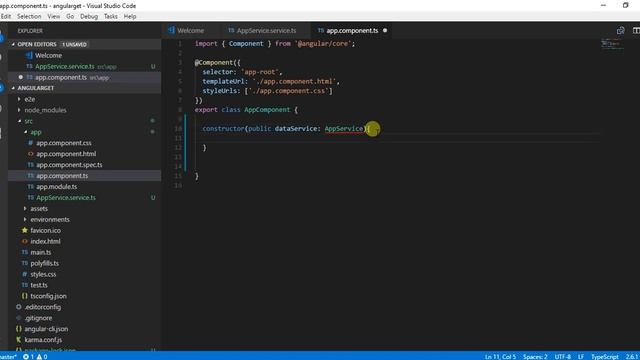
Task: Change language mode via TypeScript indicator
Action: point(605,357)
